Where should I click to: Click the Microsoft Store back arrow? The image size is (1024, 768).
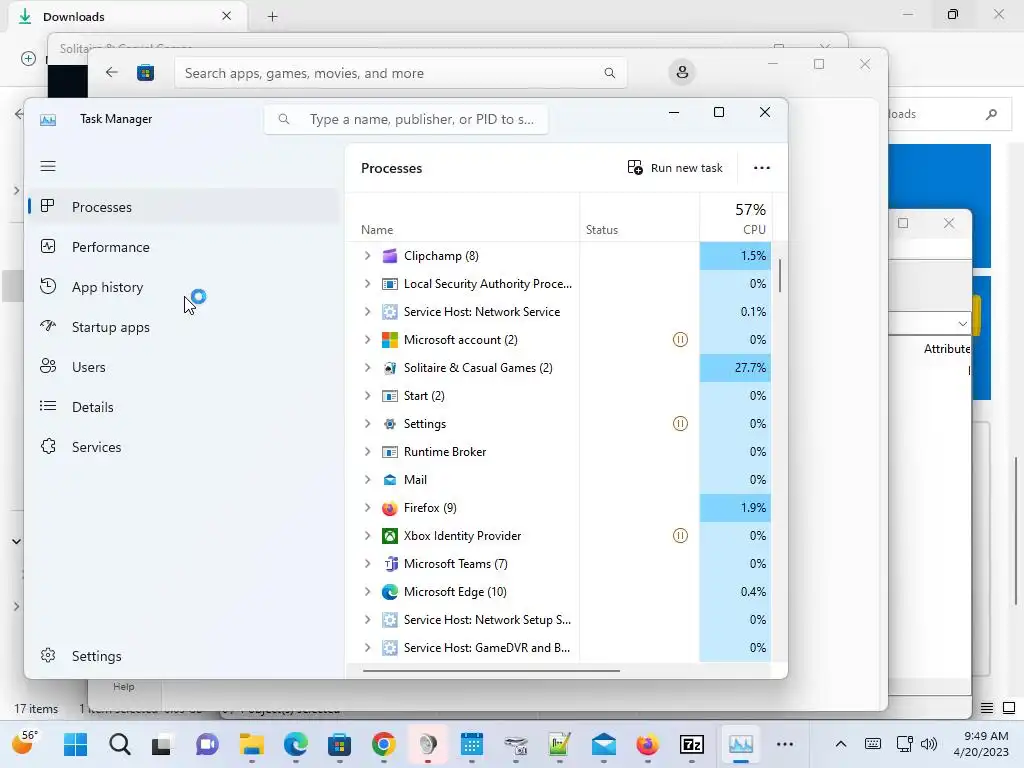point(112,72)
